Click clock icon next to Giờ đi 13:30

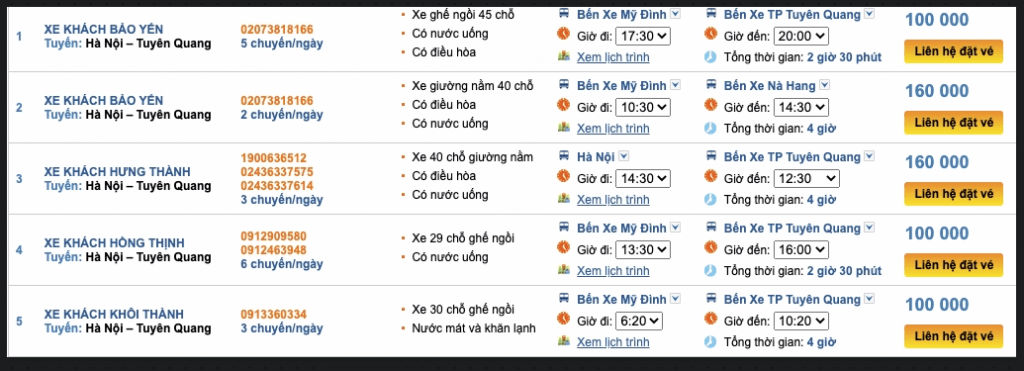point(563,248)
